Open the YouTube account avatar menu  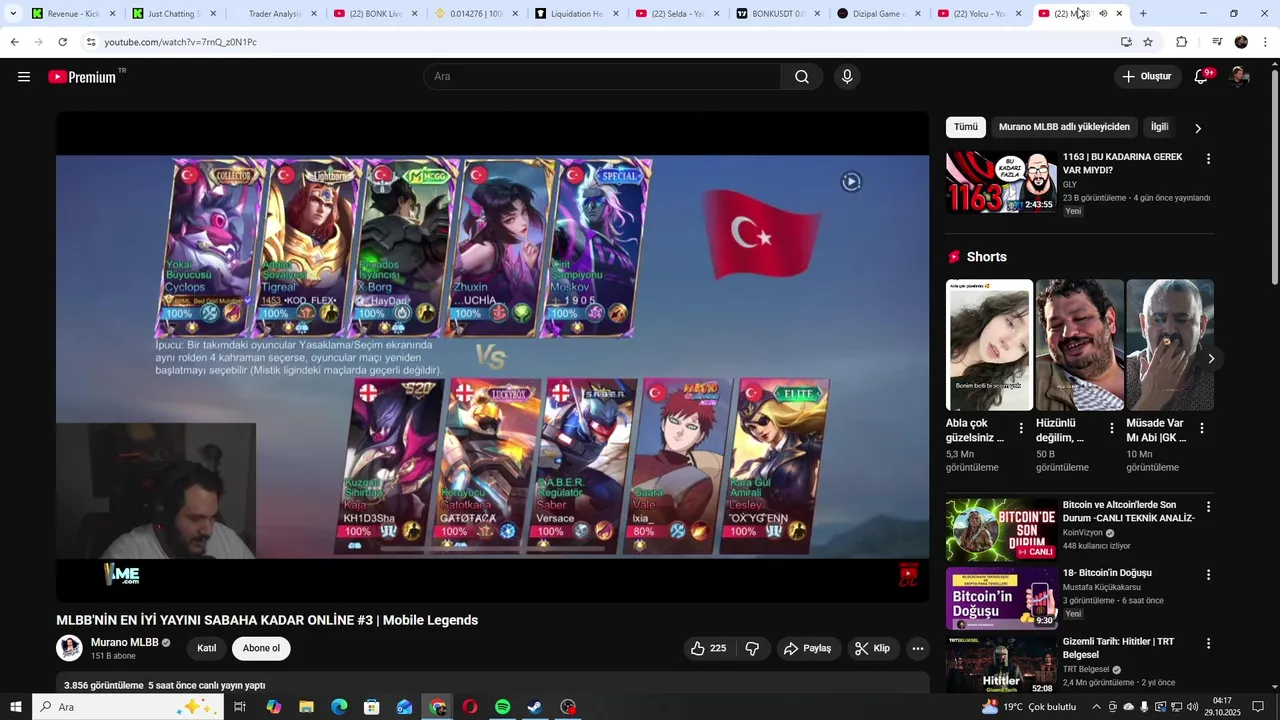tap(1239, 77)
